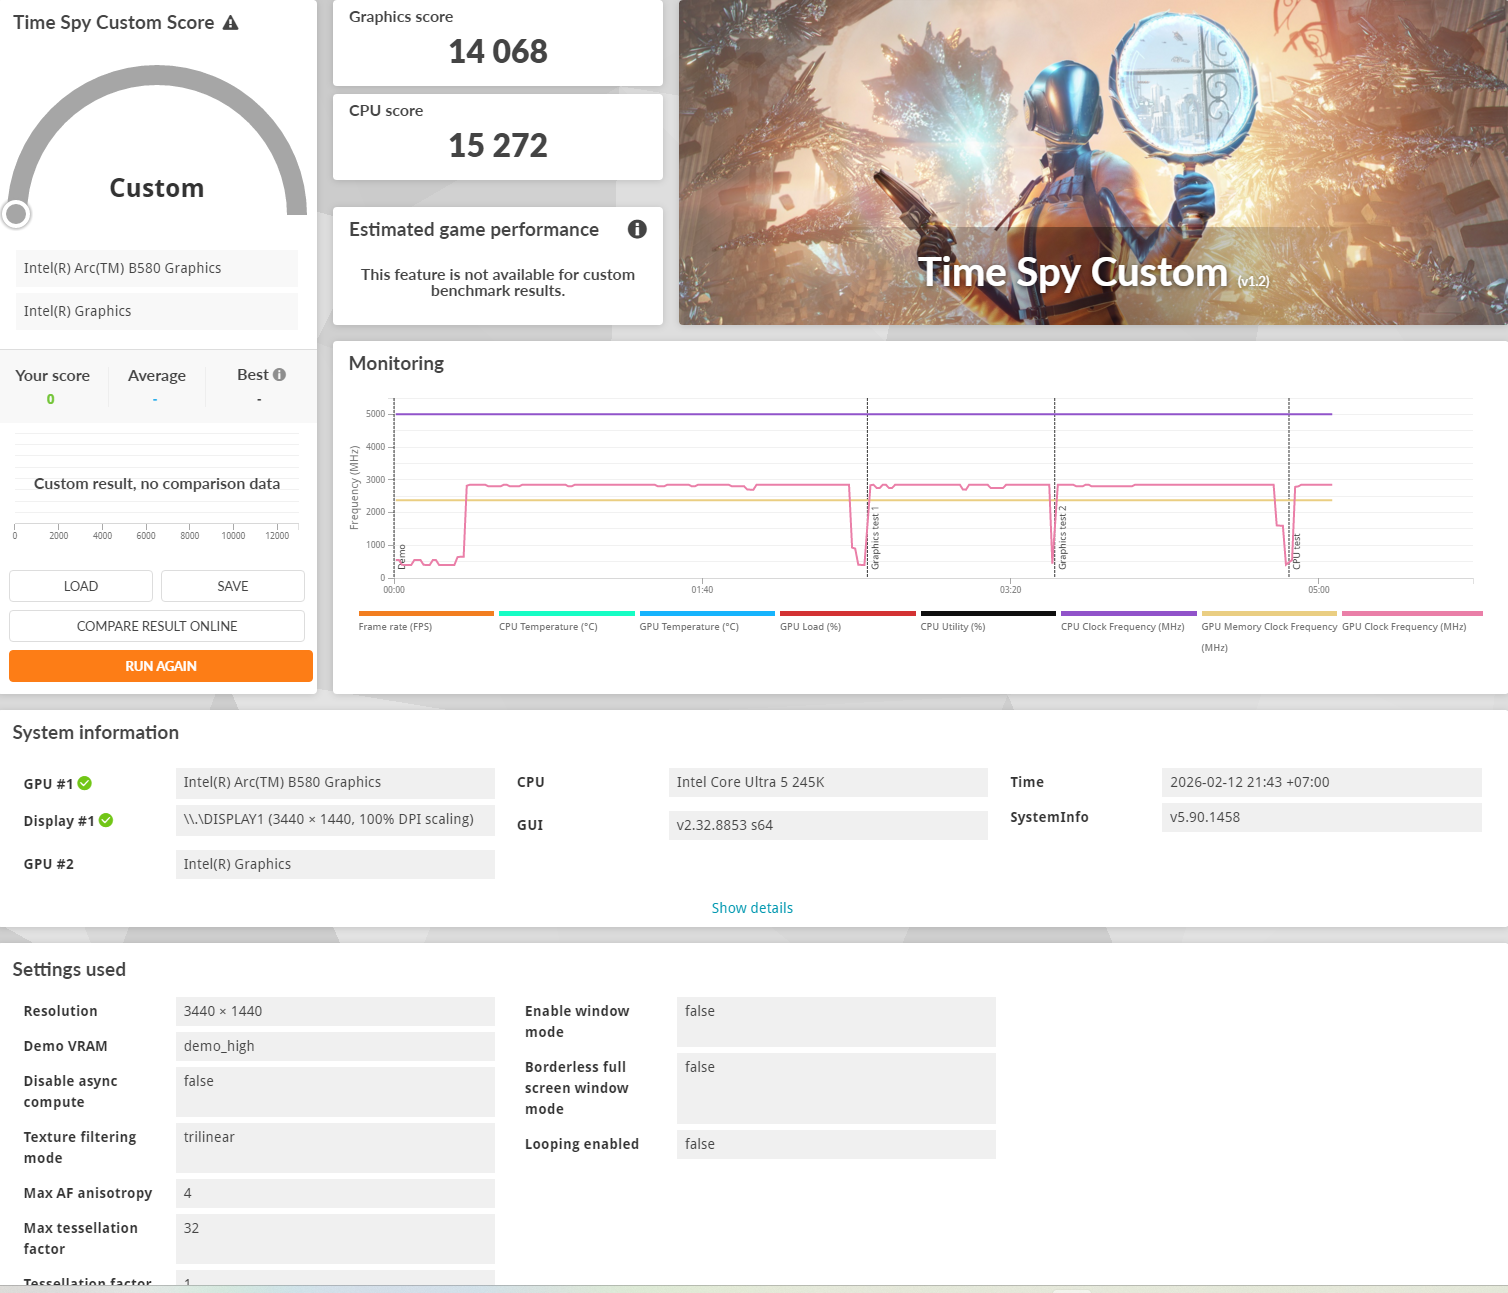This screenshot has width=1508, height=1293.
Task: Open COMPARE RESULT ONLINE
Action: [157, 626]
